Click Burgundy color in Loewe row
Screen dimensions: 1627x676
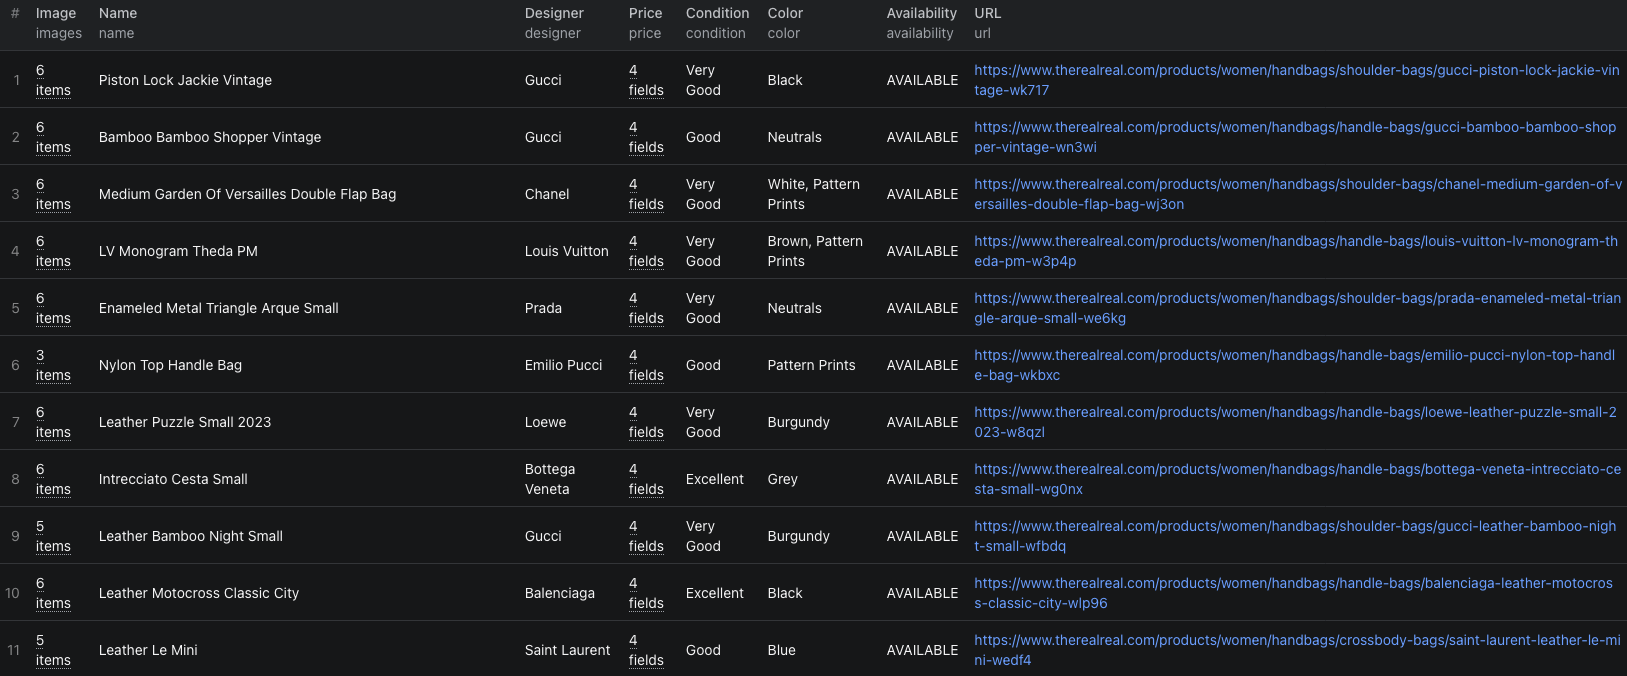click(x=798, y=422)
